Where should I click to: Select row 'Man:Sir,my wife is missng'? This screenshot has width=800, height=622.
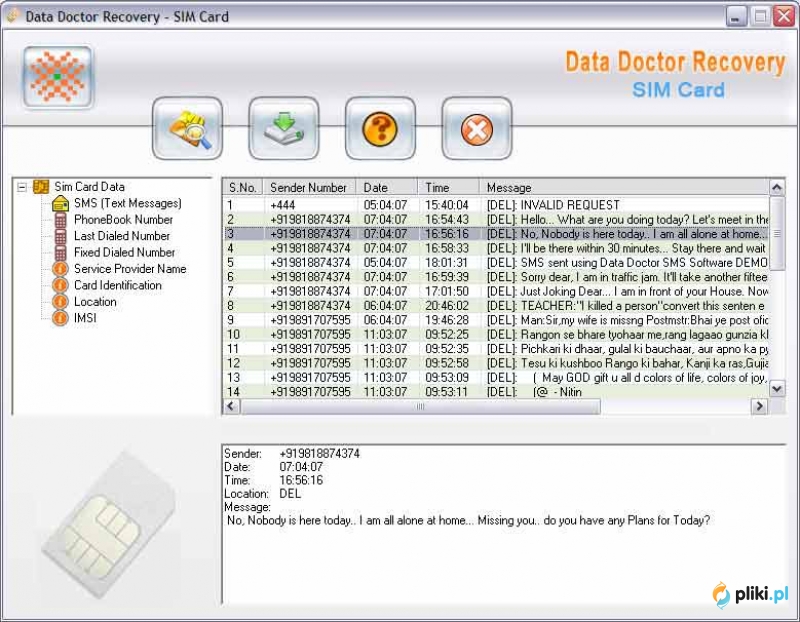496,320
